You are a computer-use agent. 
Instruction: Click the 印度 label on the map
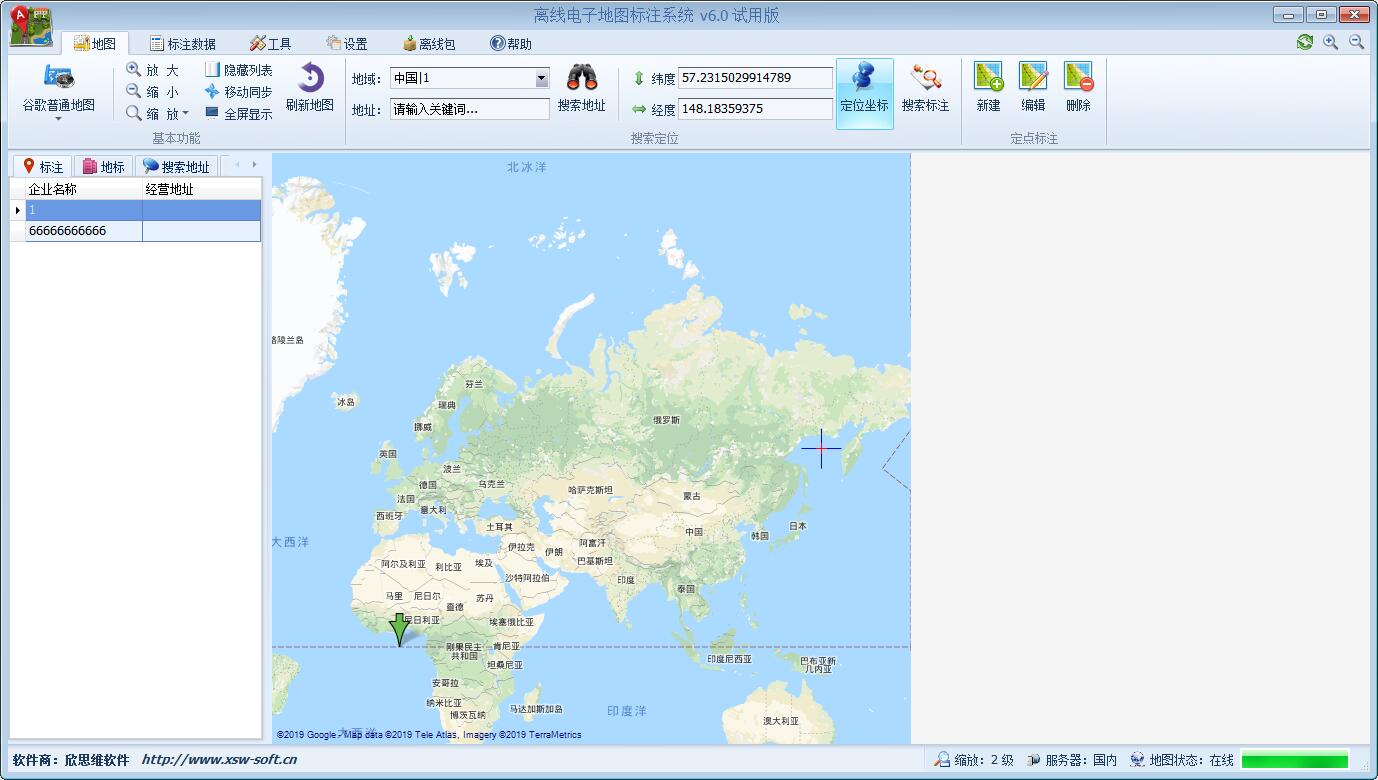(626, 580)
